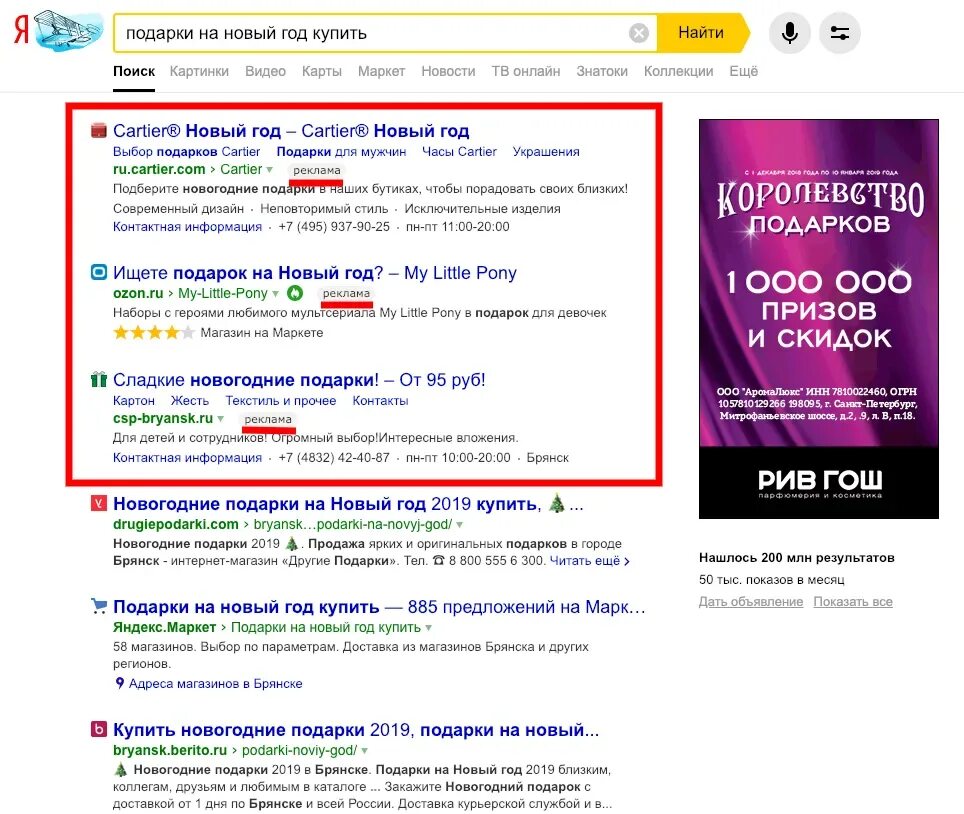Select the Поиск tab

point(134,71)
